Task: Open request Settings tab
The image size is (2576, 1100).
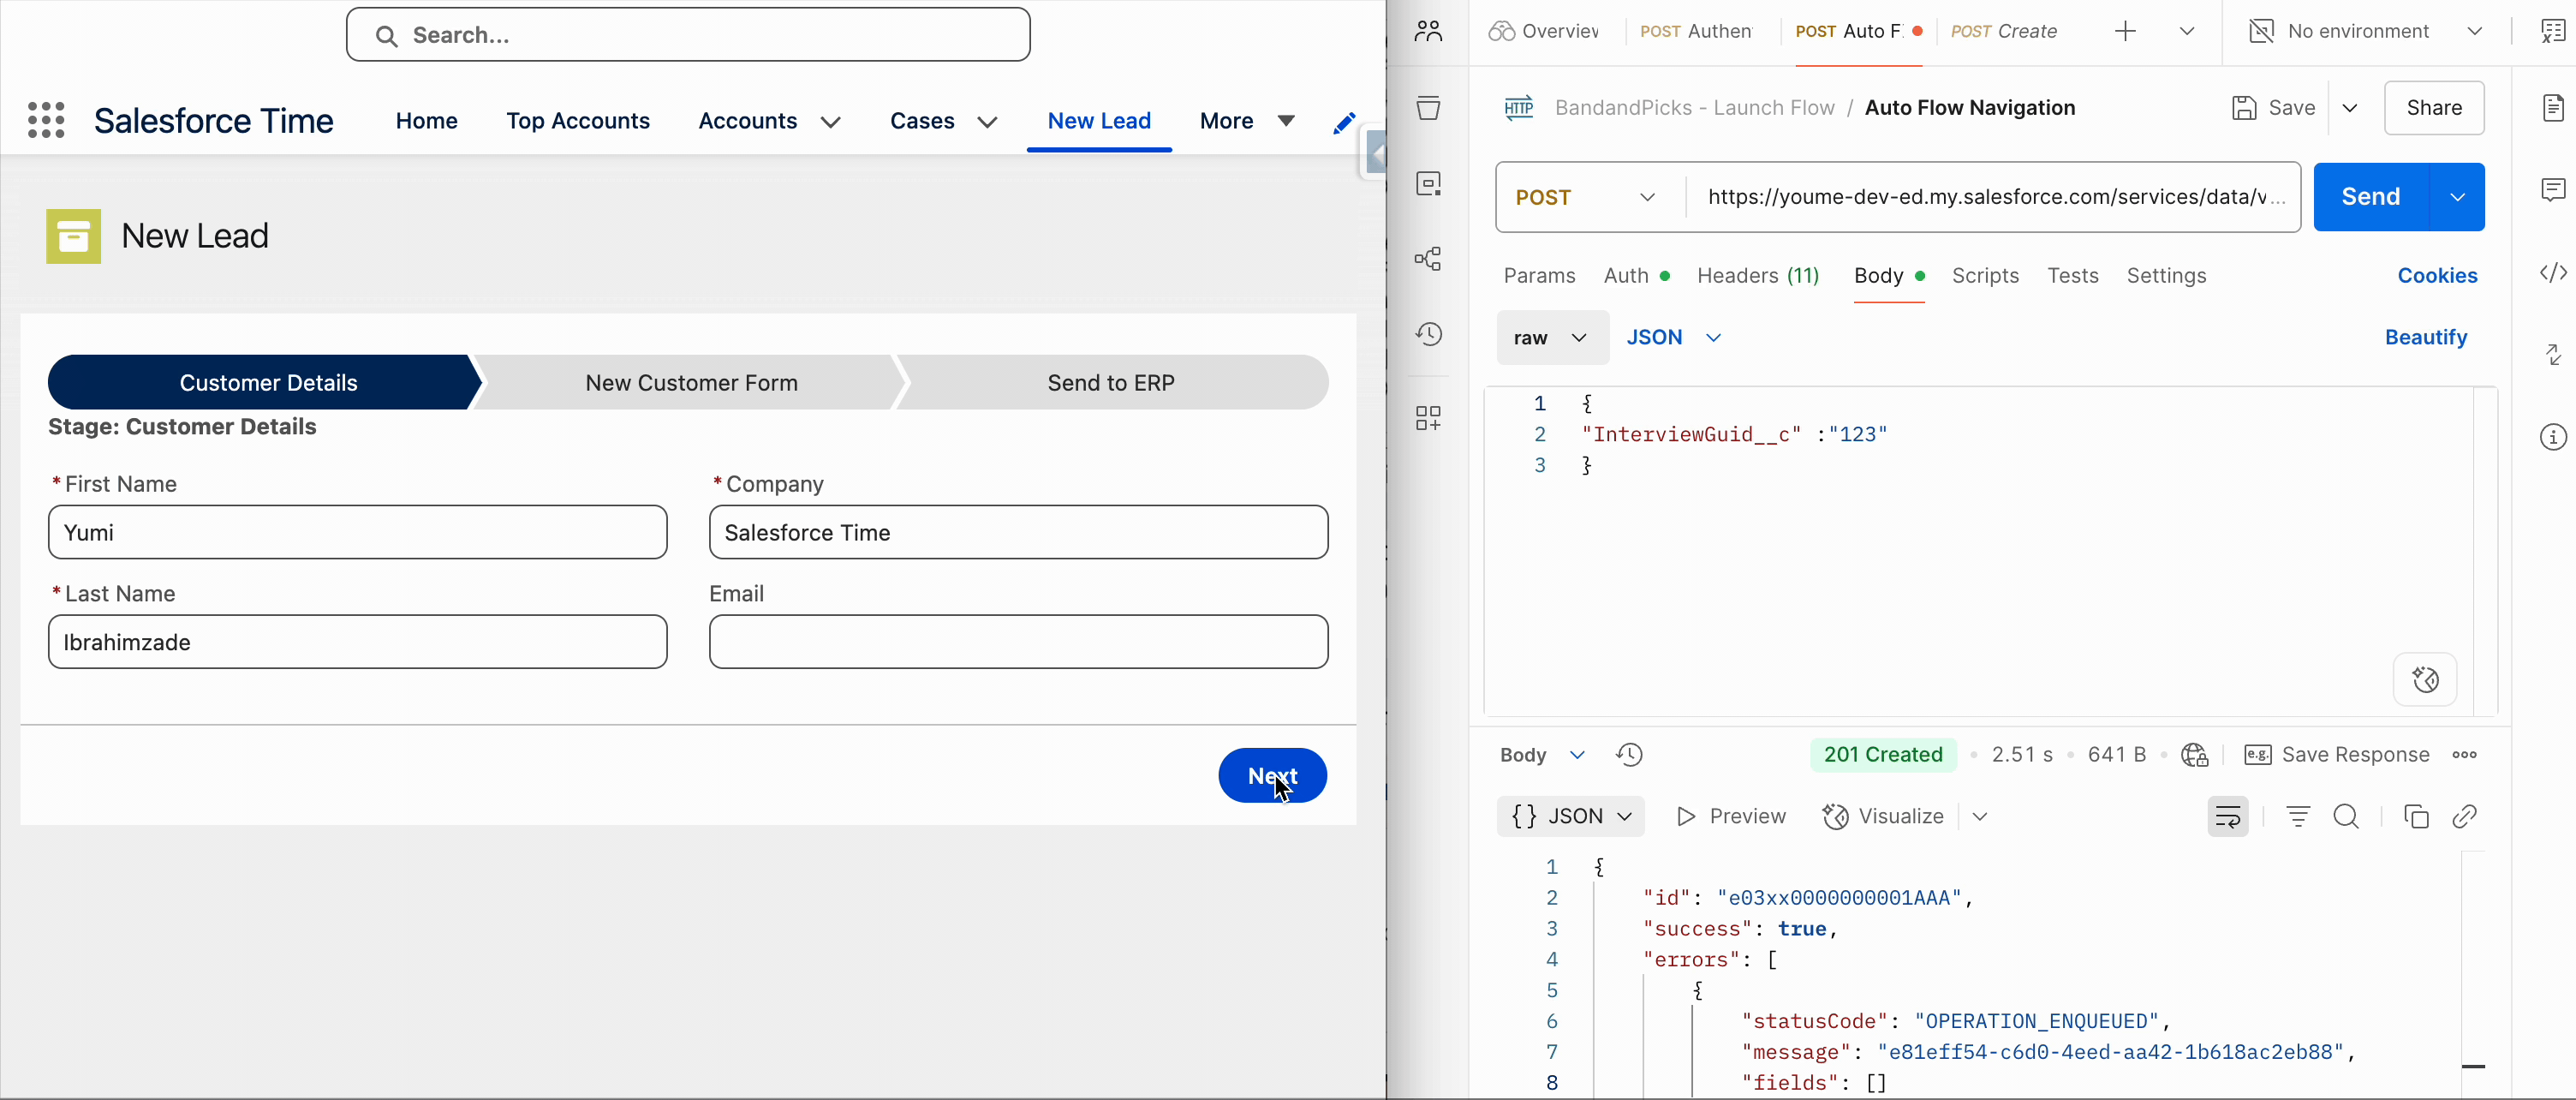Action: 2166,276
